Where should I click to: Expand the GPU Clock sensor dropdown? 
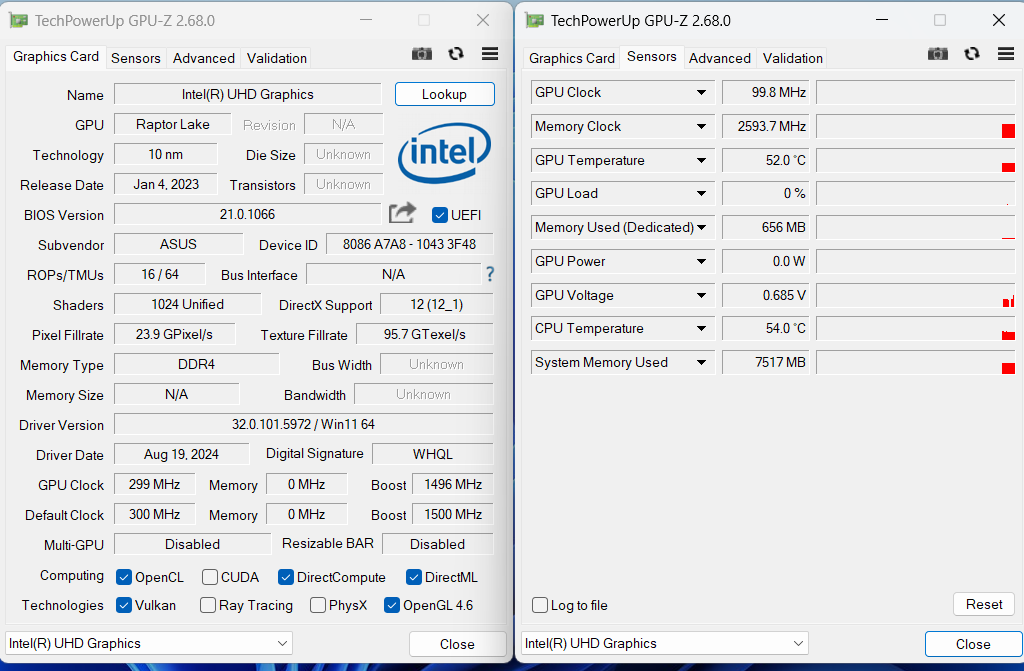701,93
